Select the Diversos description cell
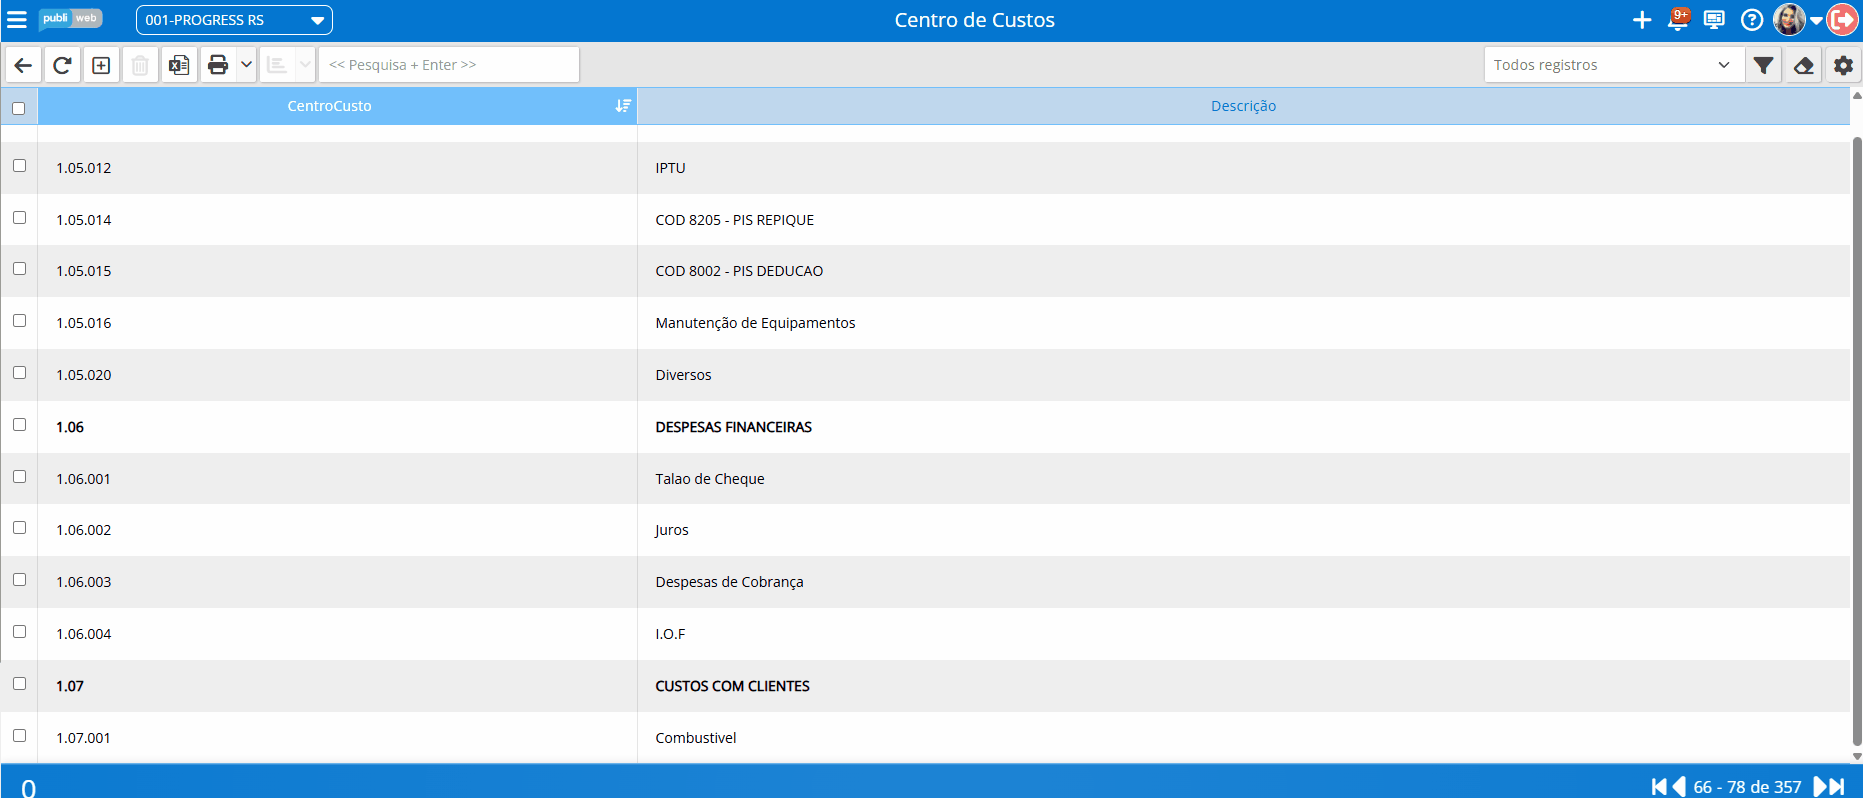 1243,375
